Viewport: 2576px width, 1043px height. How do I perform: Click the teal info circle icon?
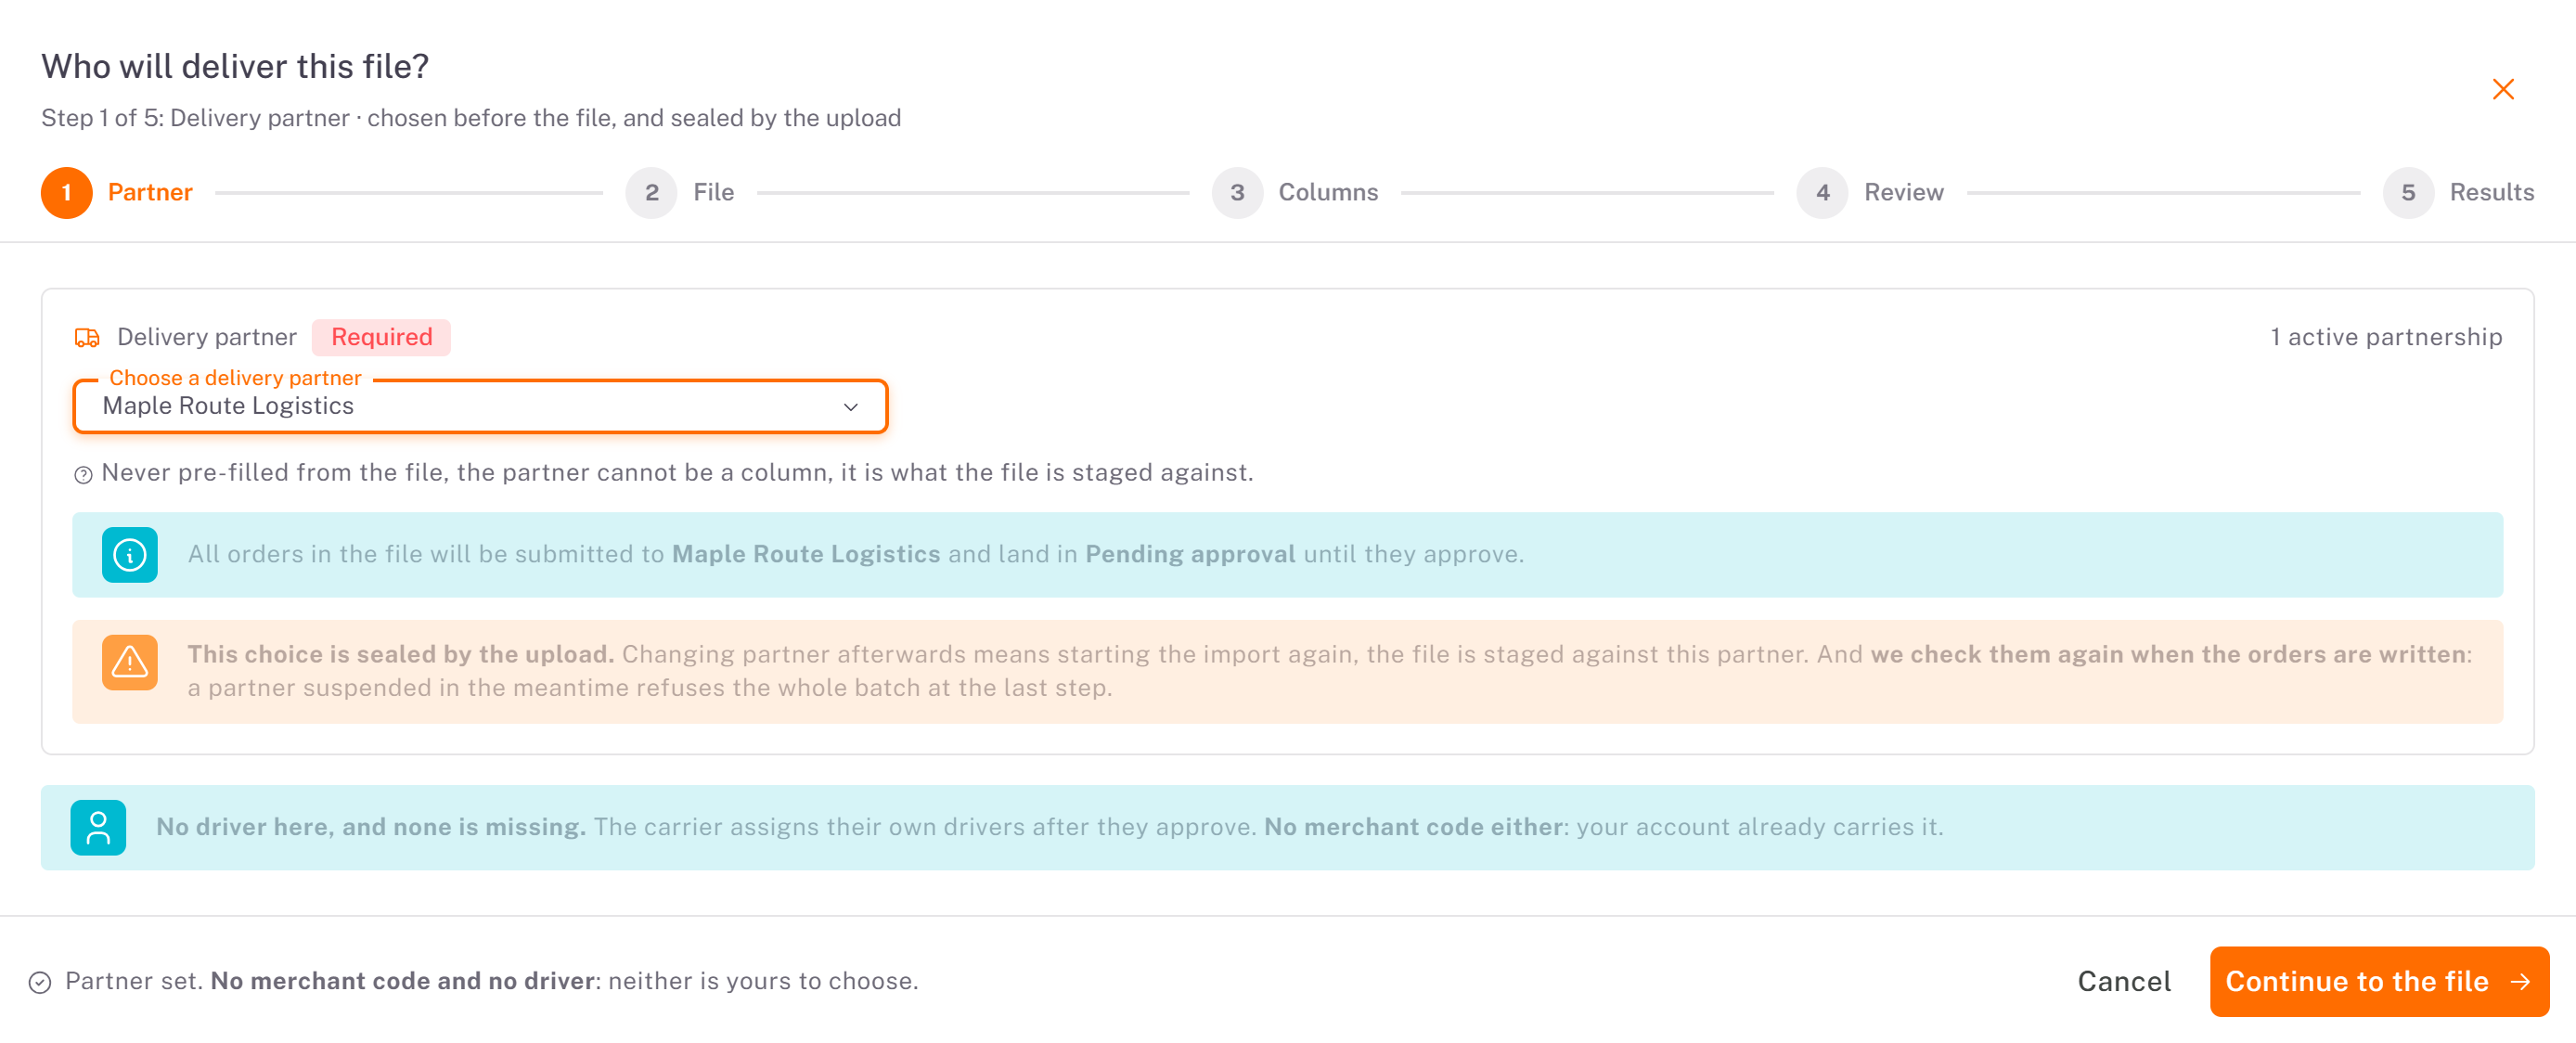click(129, 555)
